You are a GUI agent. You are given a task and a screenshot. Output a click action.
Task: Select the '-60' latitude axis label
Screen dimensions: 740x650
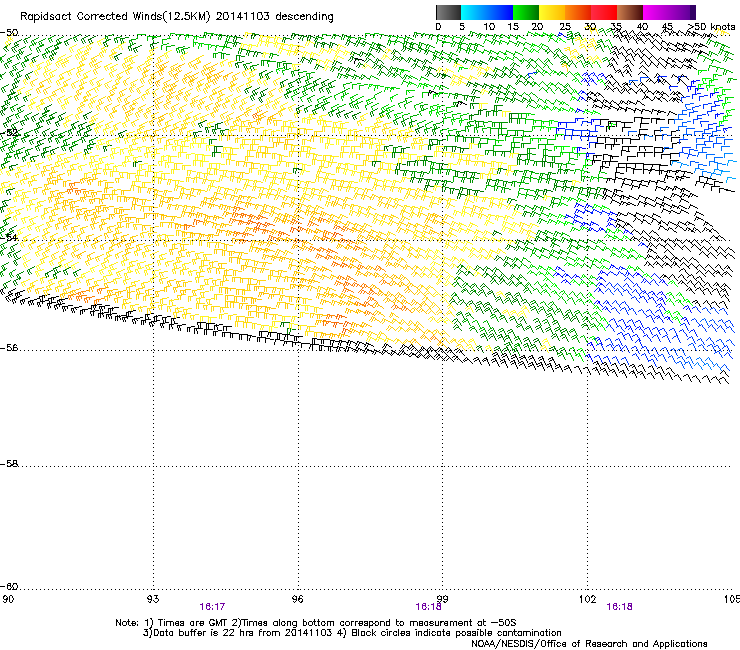9,587
